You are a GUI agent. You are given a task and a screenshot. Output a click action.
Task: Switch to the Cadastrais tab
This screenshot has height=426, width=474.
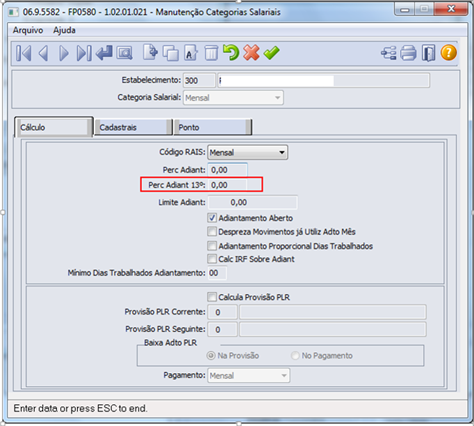[133, 127]
